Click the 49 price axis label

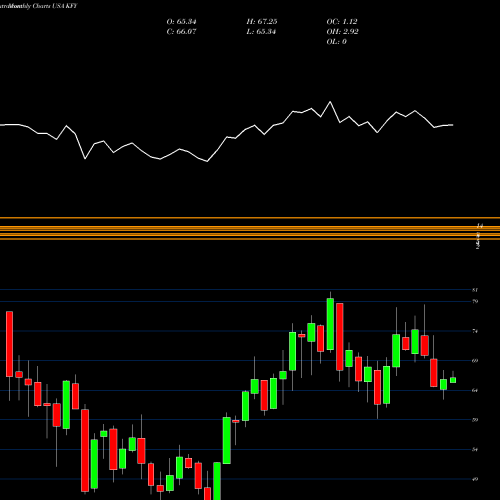(x=475, y=479)
